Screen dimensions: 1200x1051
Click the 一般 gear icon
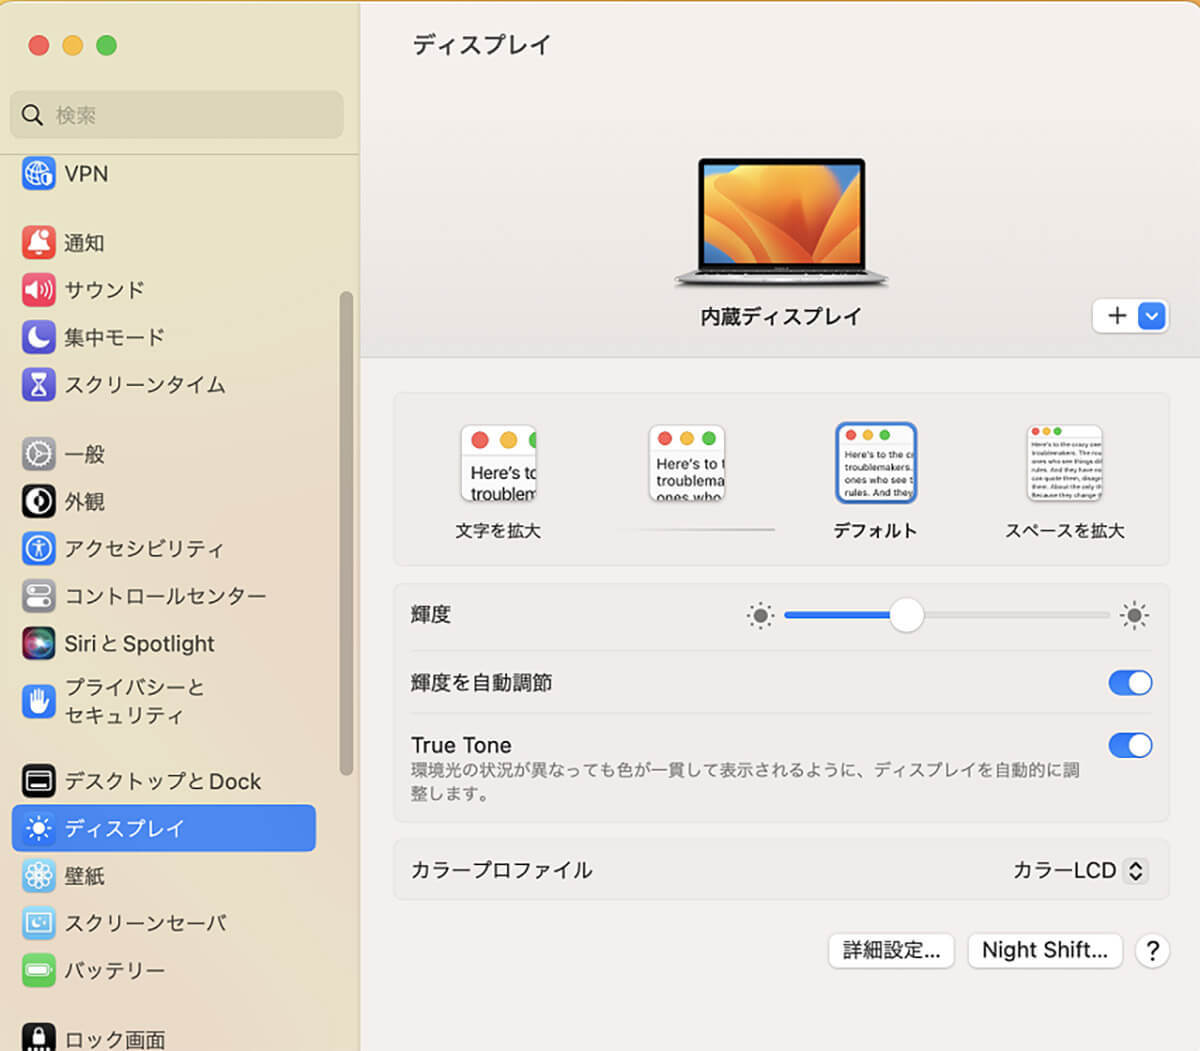tap(38, 454)
